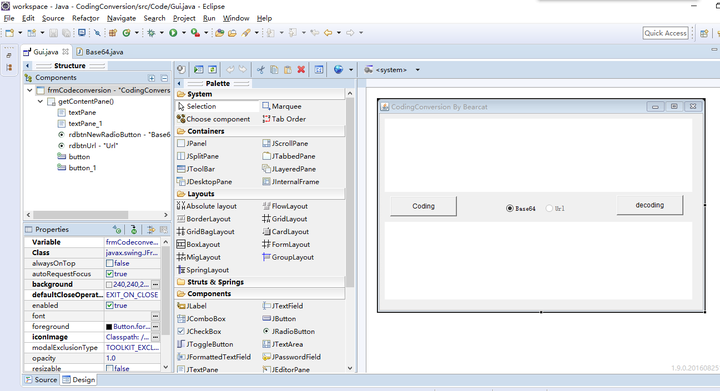Click the Copy icon in designer toolbar

(274, 70)
